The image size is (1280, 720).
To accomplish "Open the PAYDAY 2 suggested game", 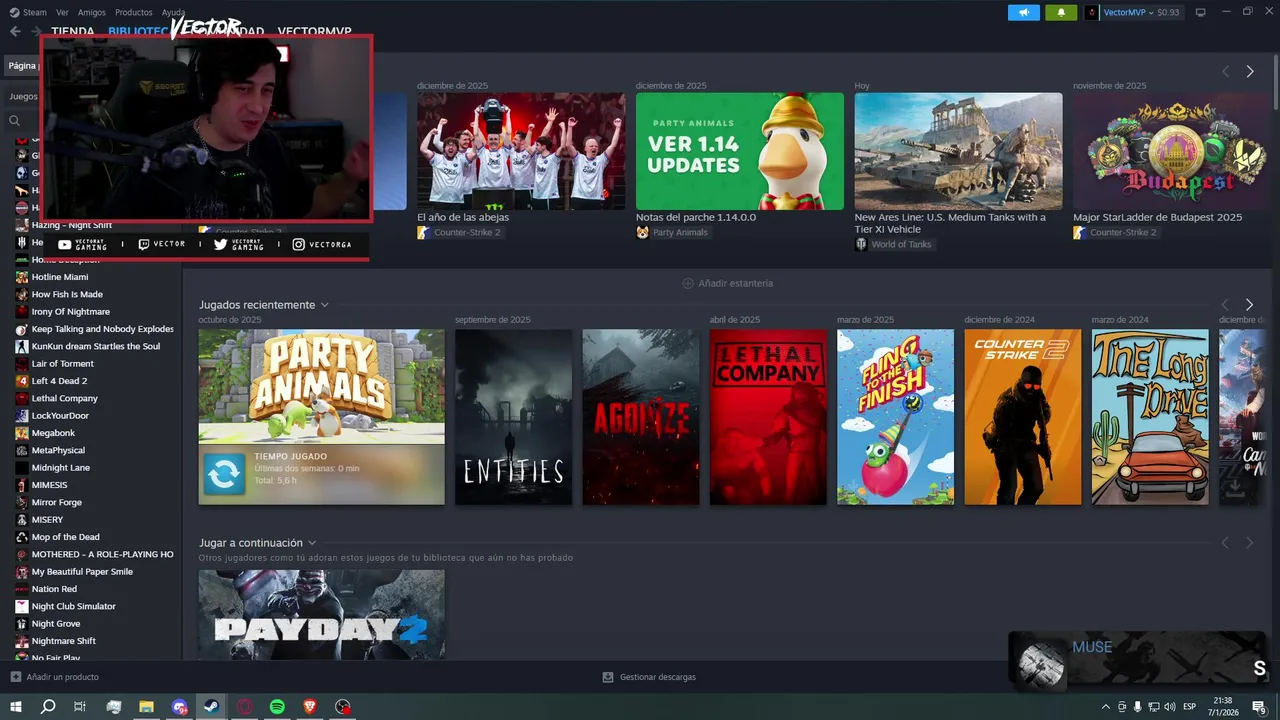I will coord(321,614).
